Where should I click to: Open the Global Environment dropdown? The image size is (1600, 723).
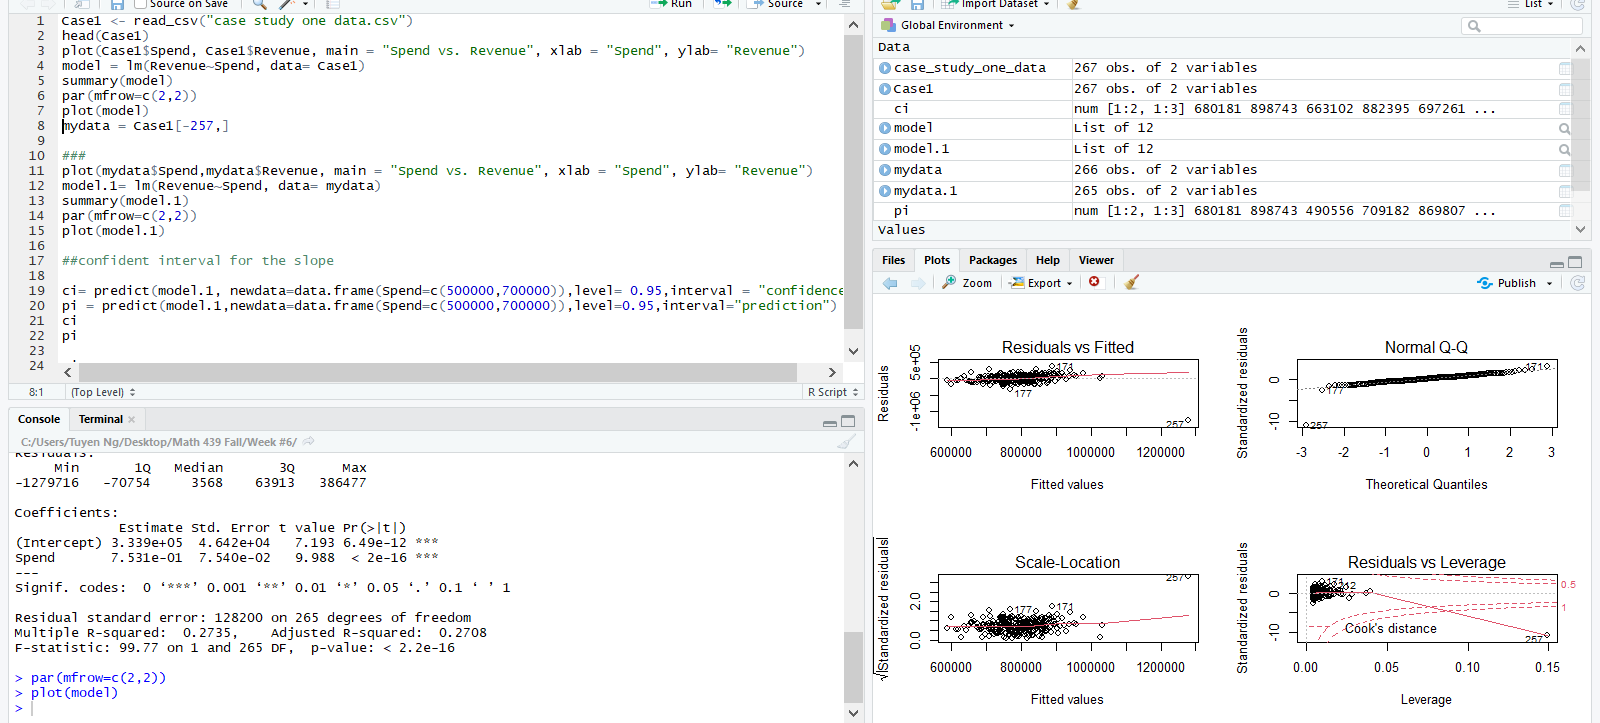(x=948, y=25)
